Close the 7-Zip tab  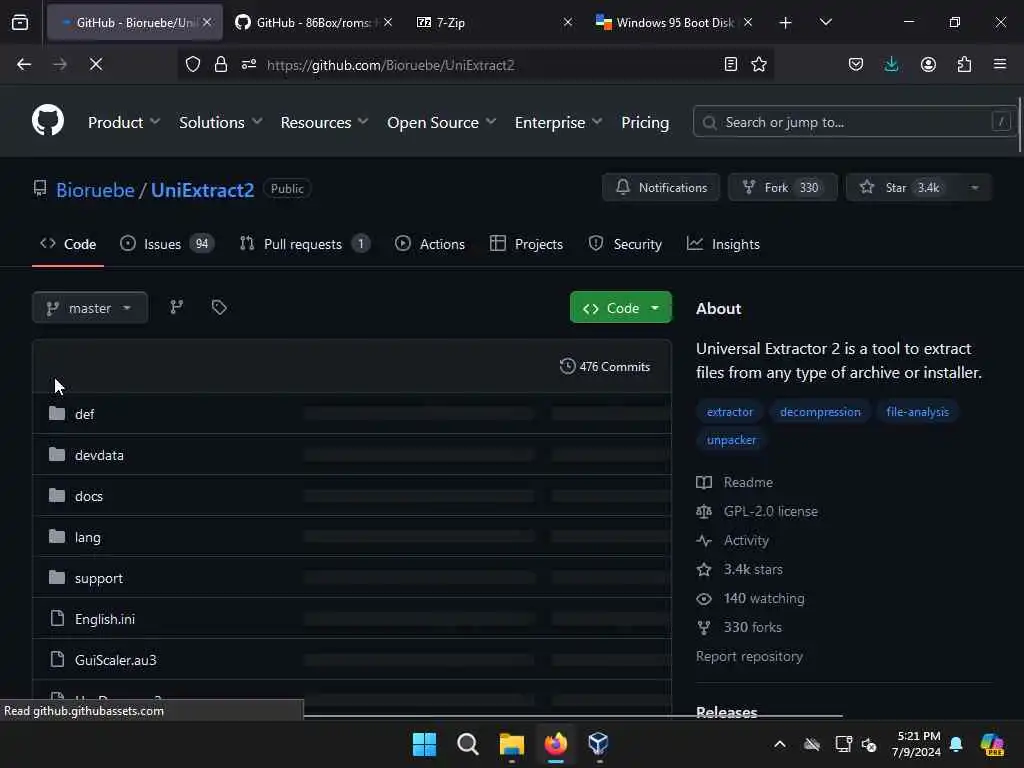pos(568,23)
